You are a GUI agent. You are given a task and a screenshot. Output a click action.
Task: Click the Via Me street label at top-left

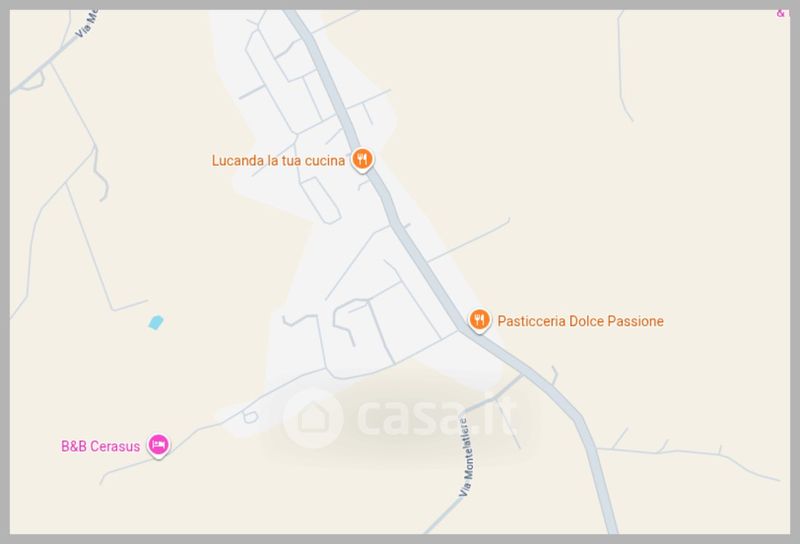coord(87,24)
